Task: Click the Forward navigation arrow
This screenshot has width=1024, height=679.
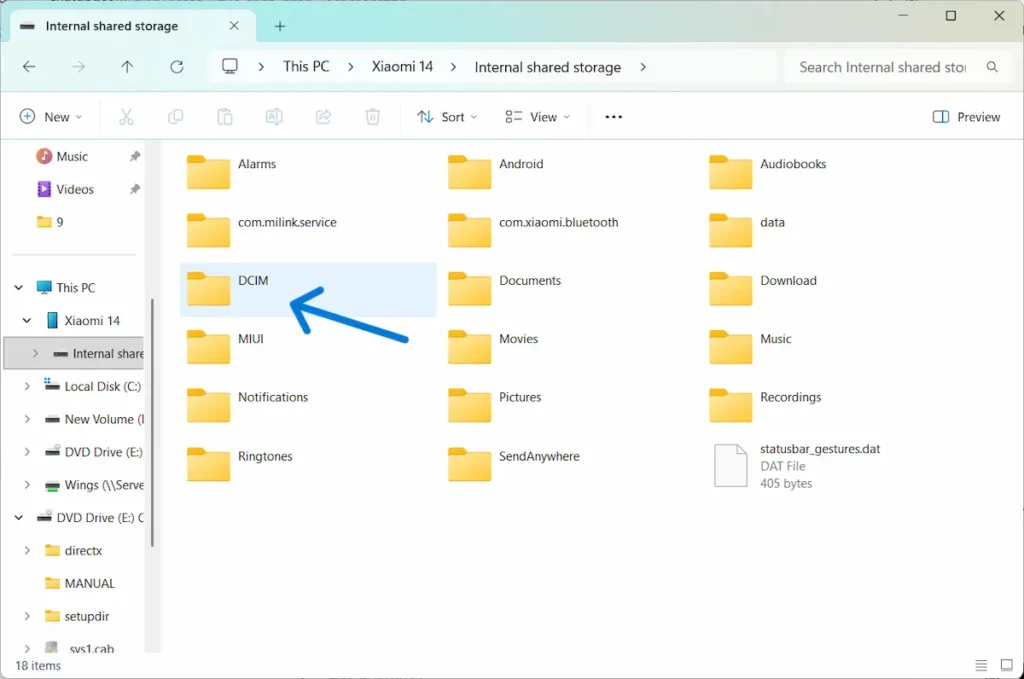Action: coord(78,67)
